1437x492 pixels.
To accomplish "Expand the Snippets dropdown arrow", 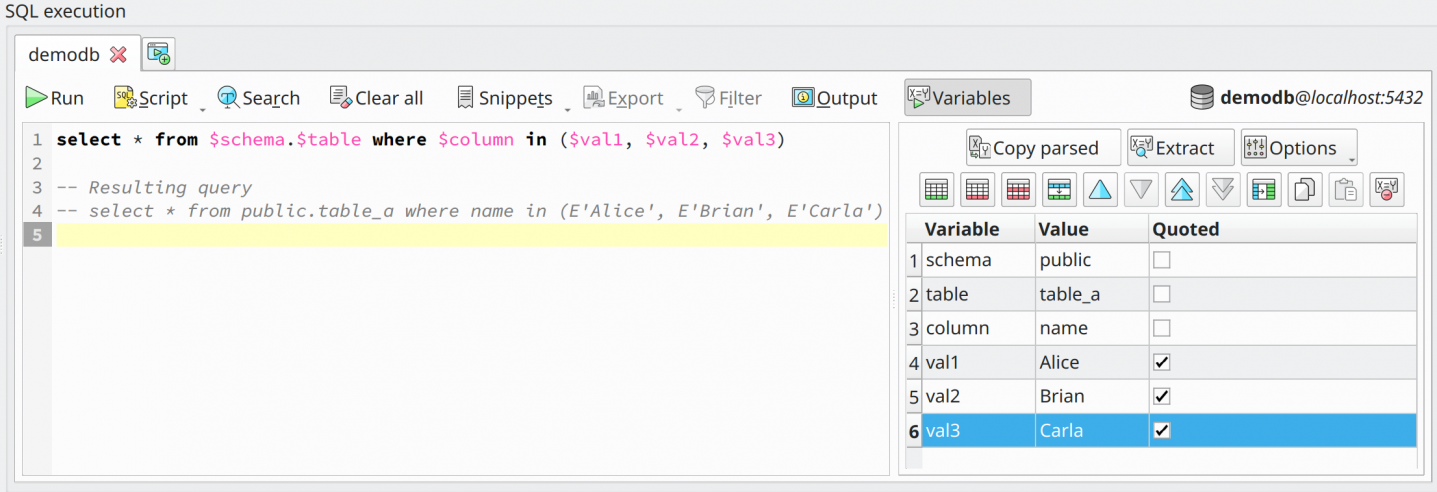I will (x=568, y=106).
